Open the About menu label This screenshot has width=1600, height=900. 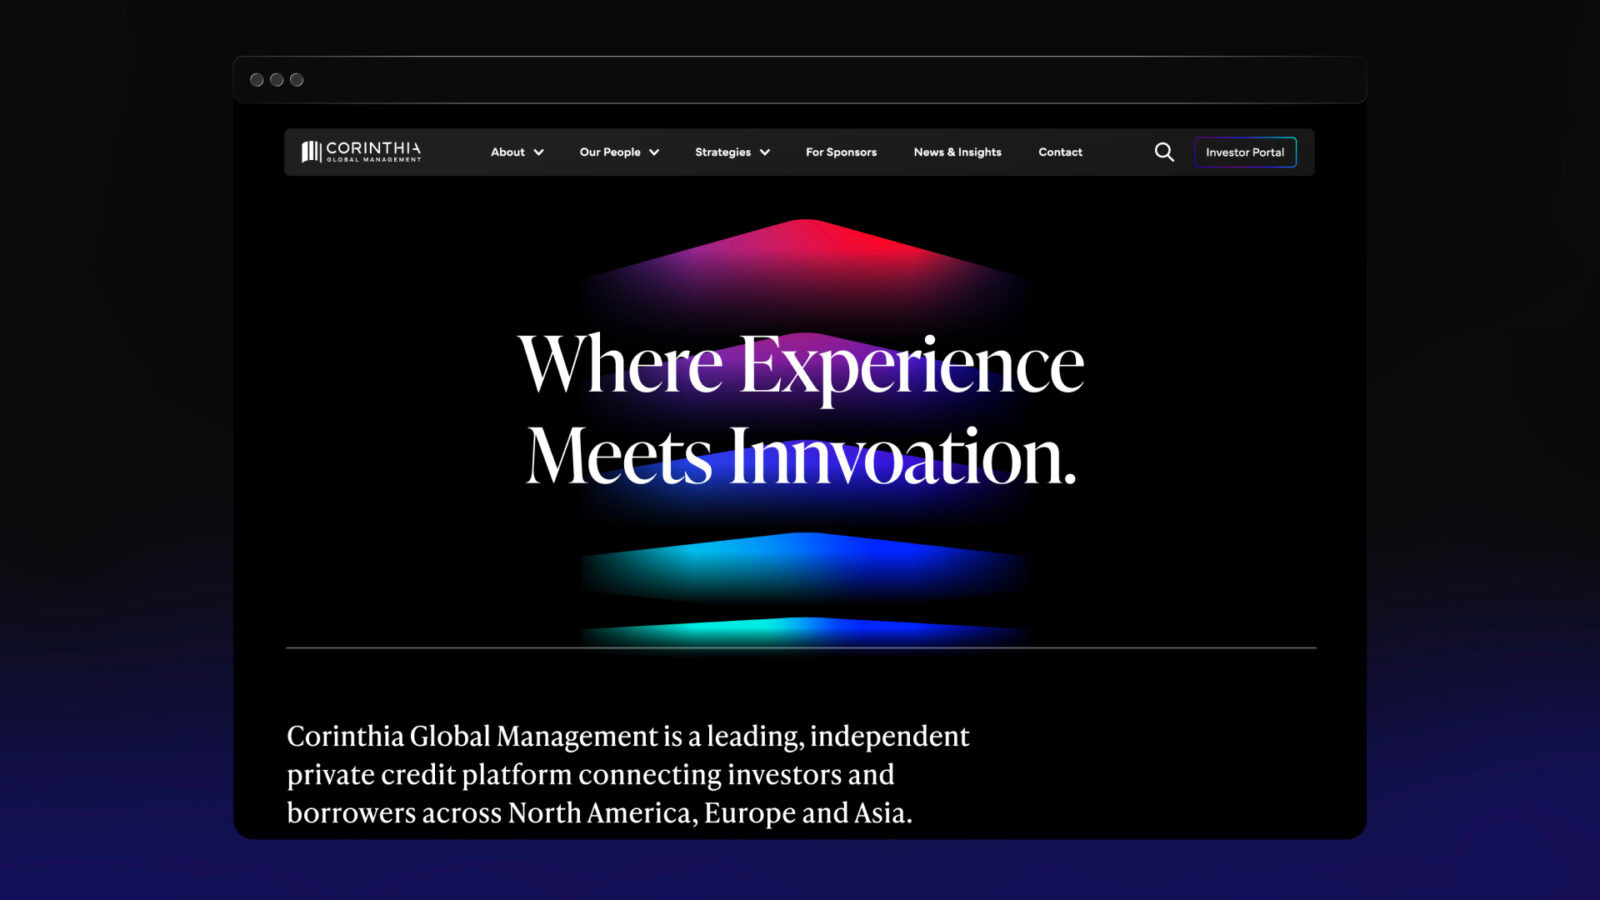click(507, 152)
